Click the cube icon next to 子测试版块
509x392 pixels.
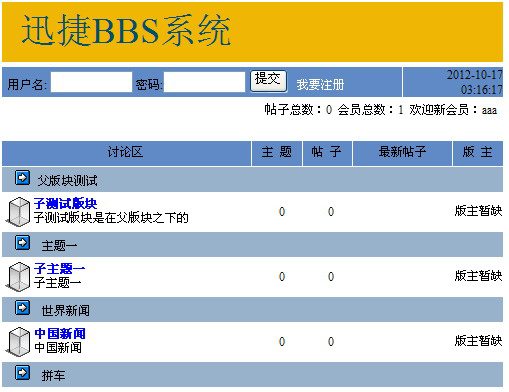19,212
